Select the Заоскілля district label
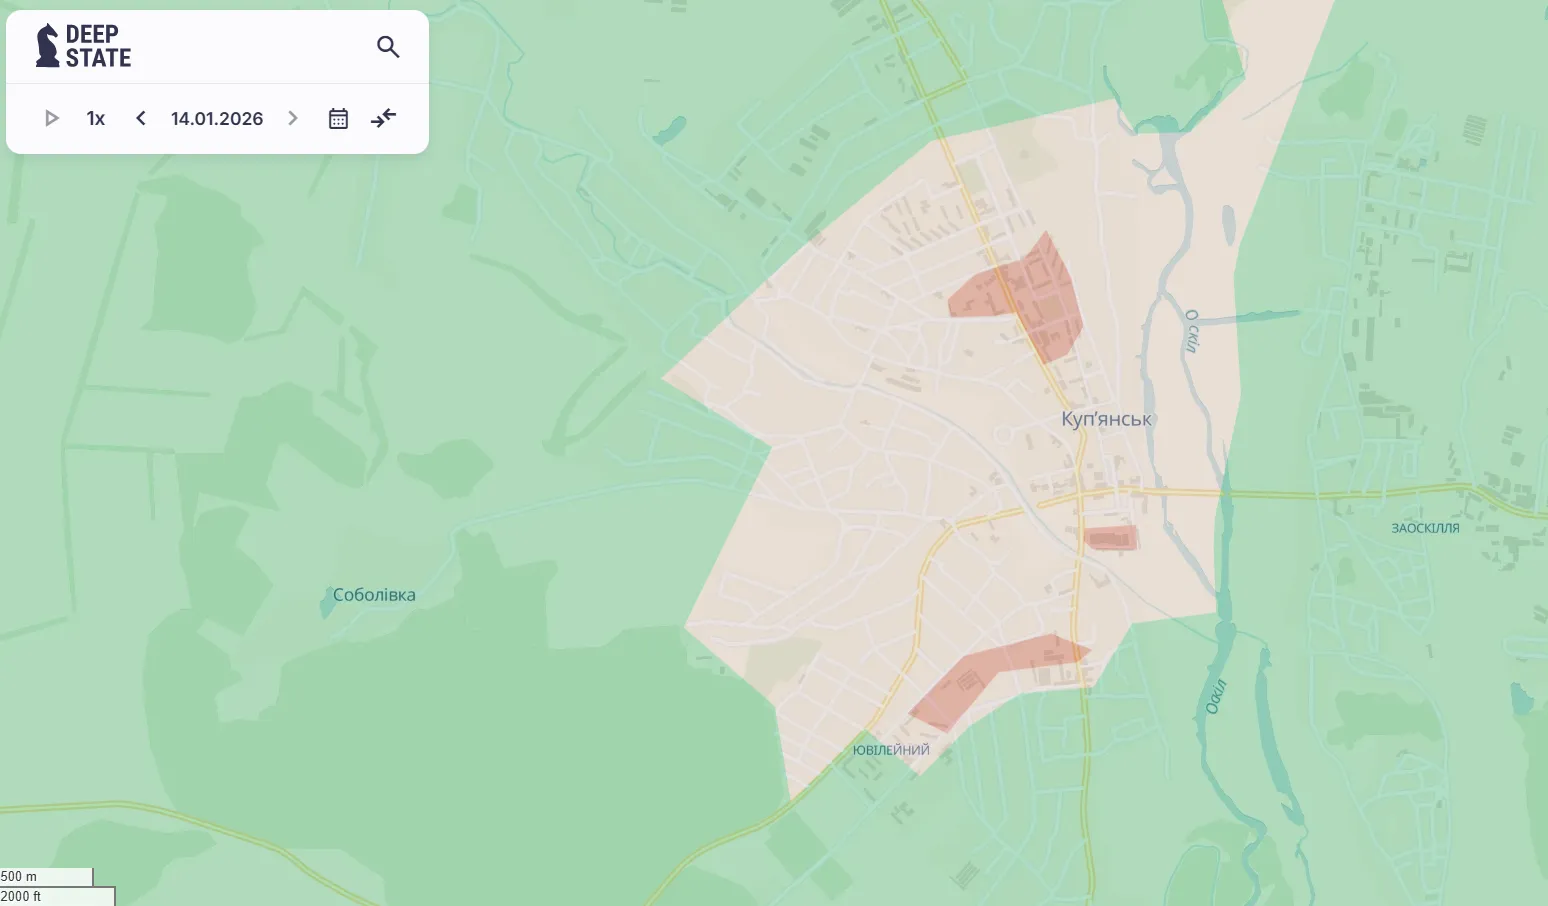This screenshot has height=906, width=1548. point(1425,528)
